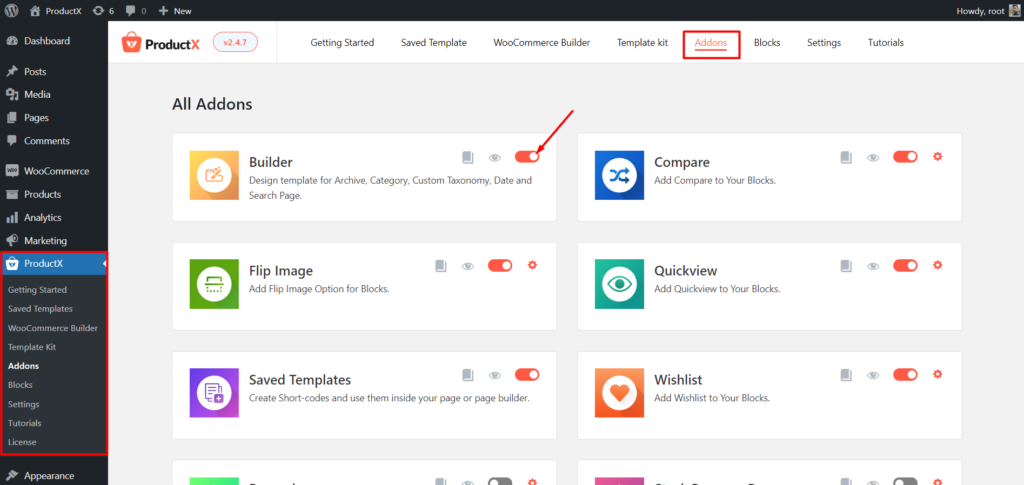Open comments bubble in admin bar
1024x485 pixels.
pos(136,10)
